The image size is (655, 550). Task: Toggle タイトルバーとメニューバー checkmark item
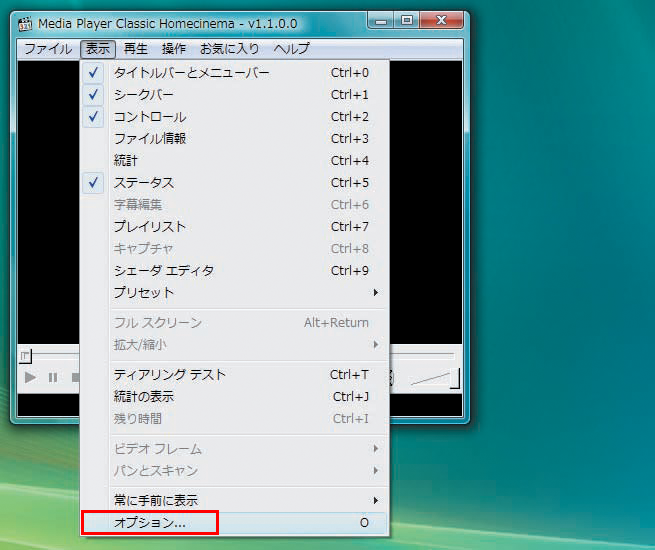tap(234, 73)
